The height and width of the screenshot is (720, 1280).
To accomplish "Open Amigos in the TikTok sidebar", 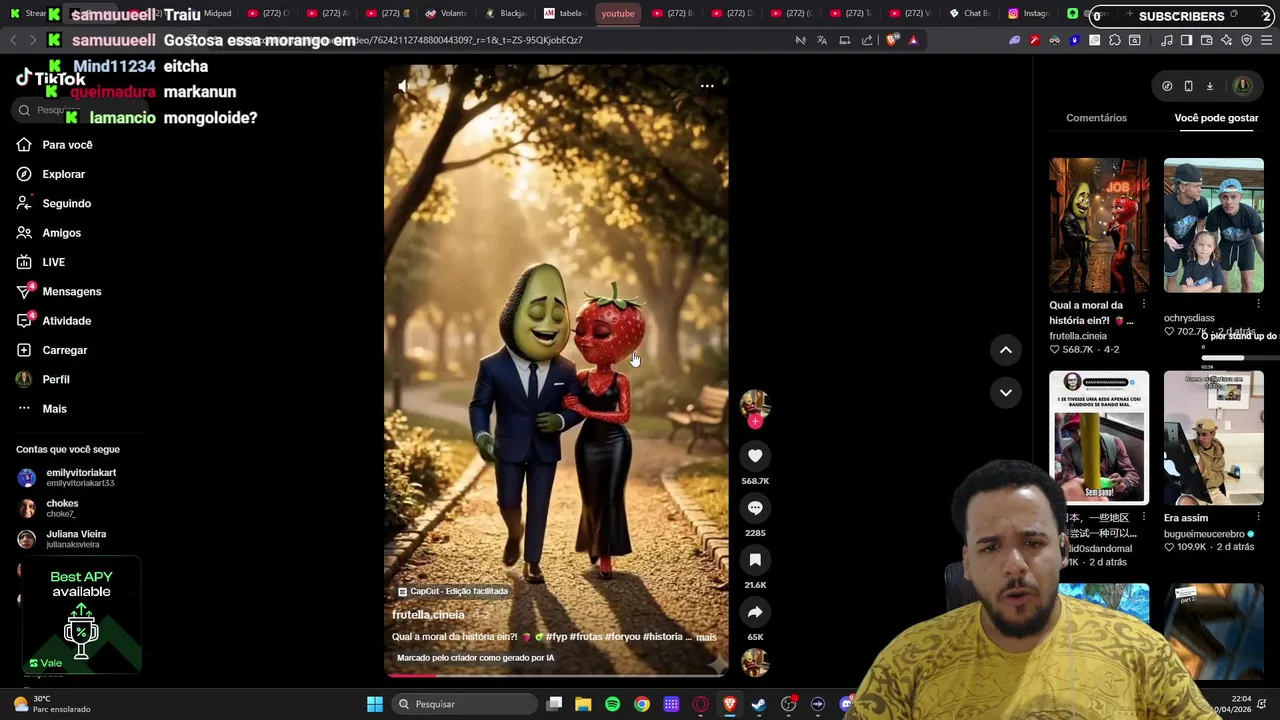I will pos(62,233).
